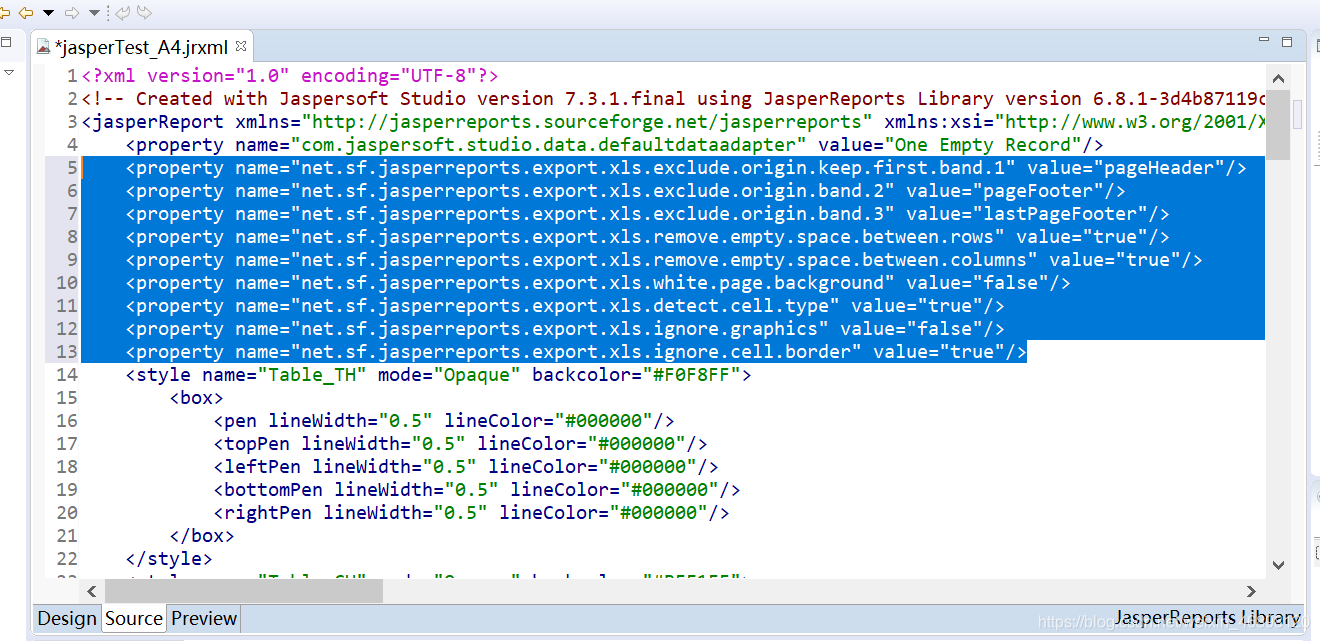Screen dimensions: 1320x641
Task: Click the yellow Back navigation arrow
Action: 25,13
